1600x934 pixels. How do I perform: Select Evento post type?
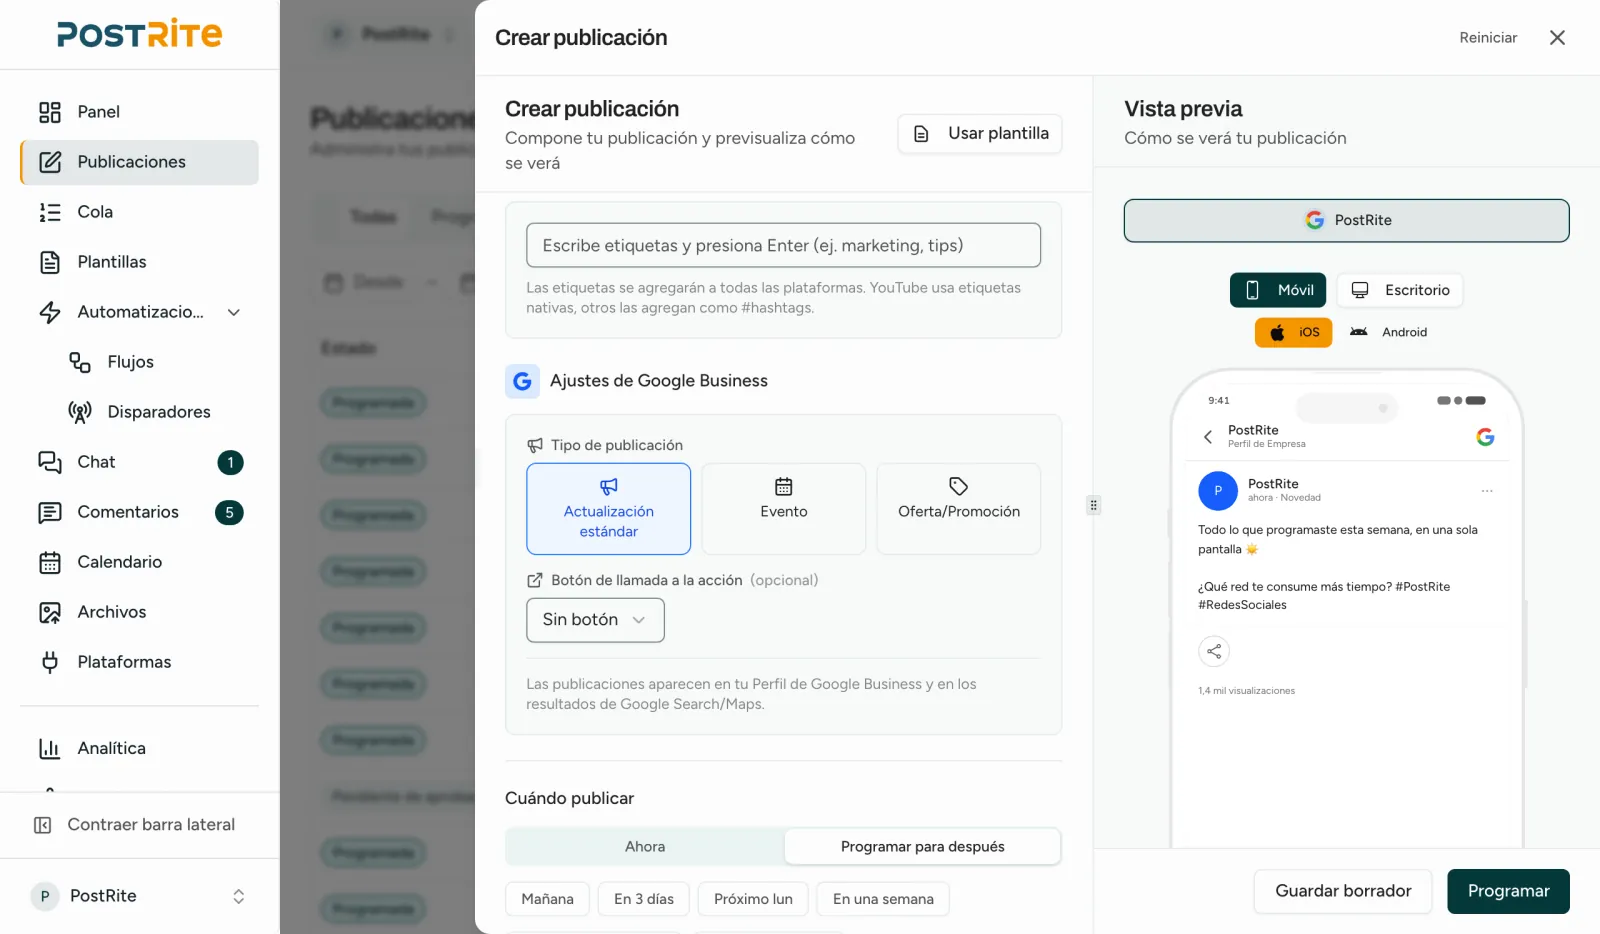(783, 509)
